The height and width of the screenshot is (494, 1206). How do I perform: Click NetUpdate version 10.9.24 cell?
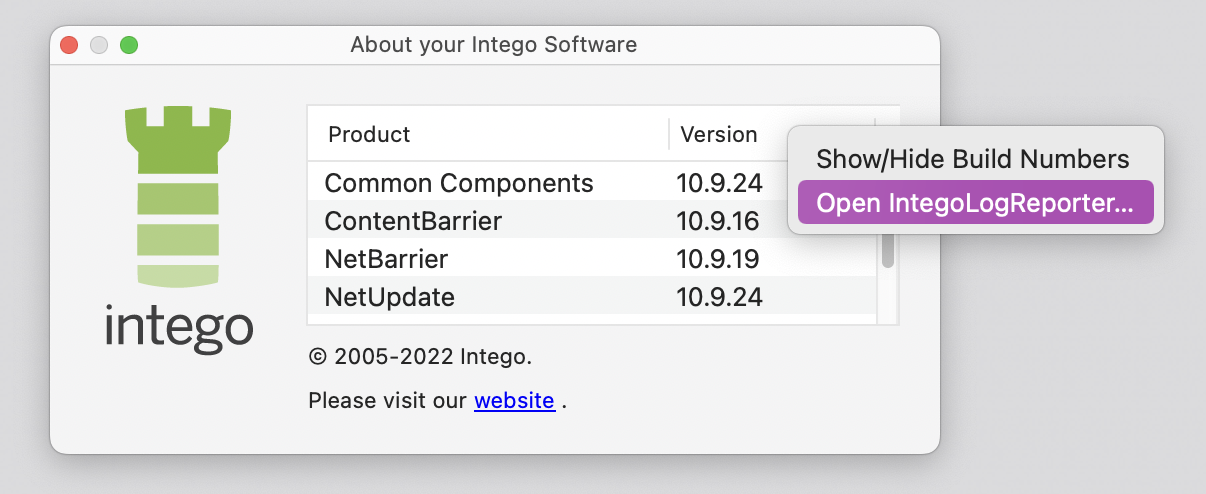[719, 296]
